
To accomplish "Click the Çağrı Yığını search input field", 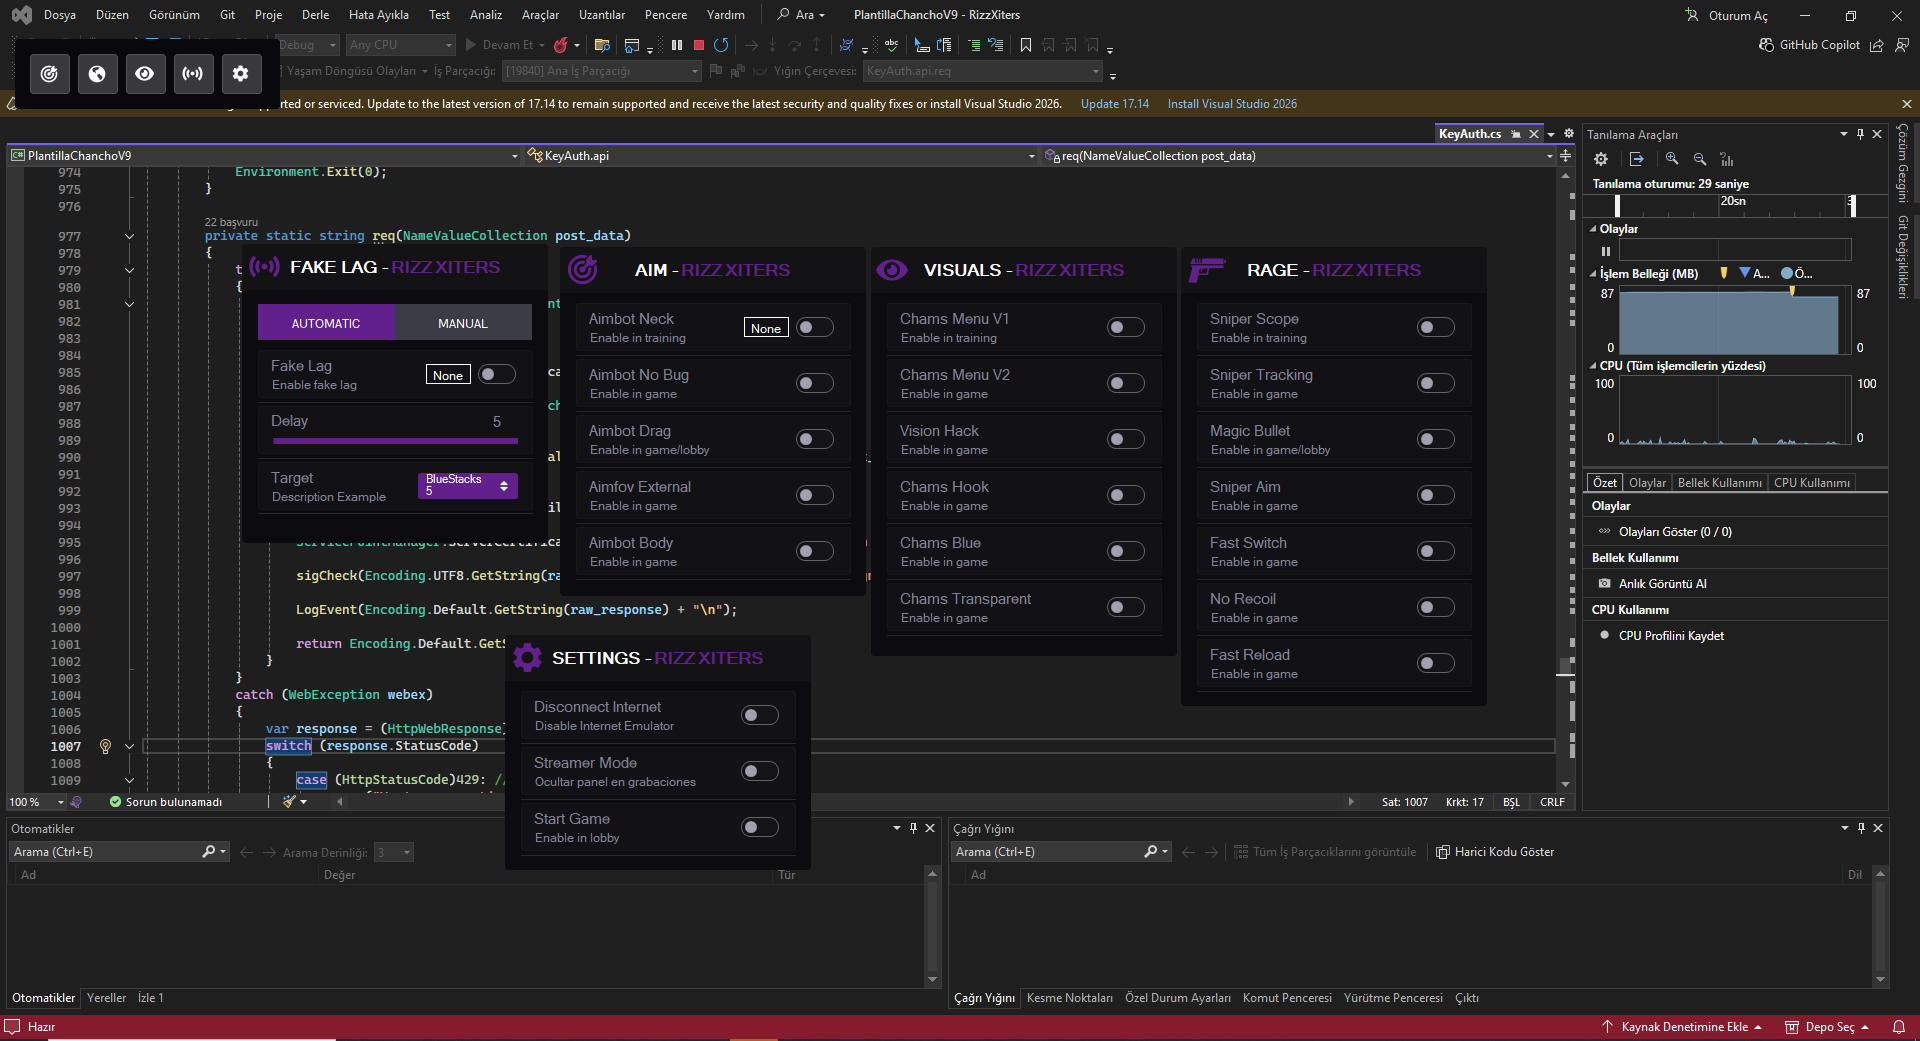I will coord(1048,852).
